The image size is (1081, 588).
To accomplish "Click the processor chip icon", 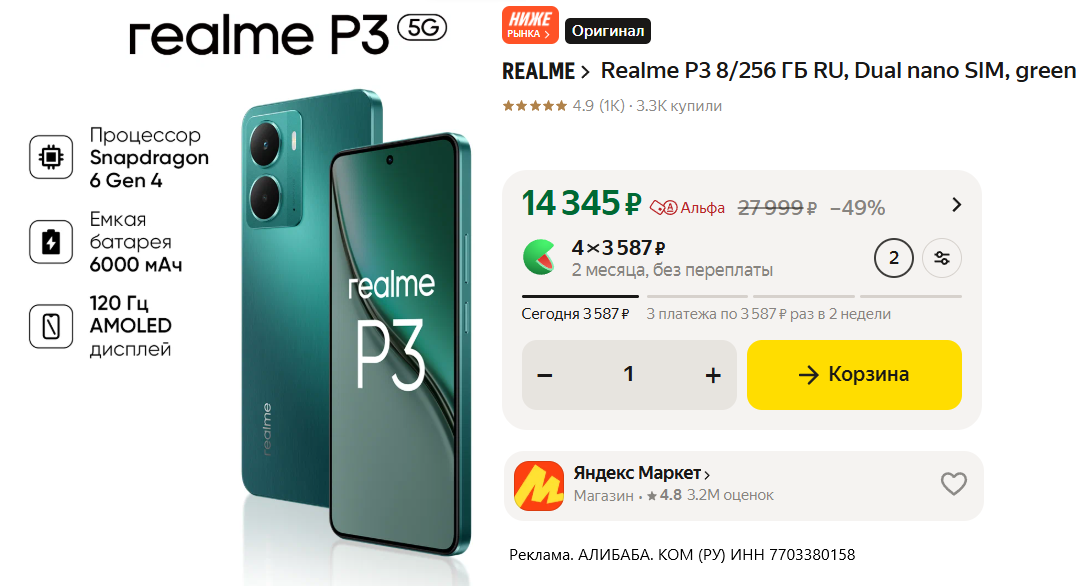I will click(x=51, y=157).
